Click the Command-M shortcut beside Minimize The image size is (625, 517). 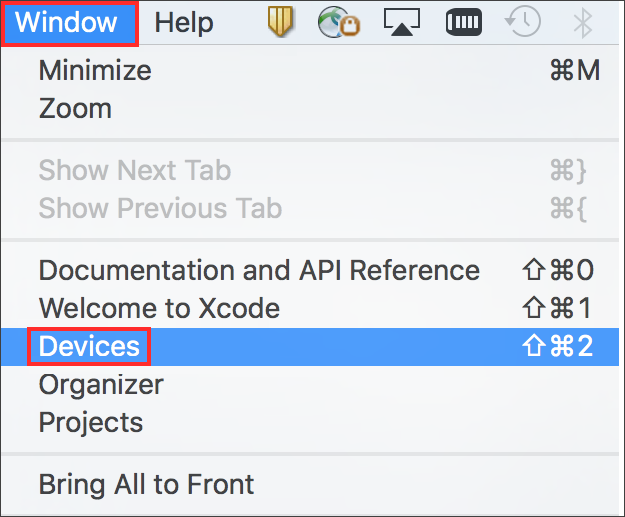[575, 71]
